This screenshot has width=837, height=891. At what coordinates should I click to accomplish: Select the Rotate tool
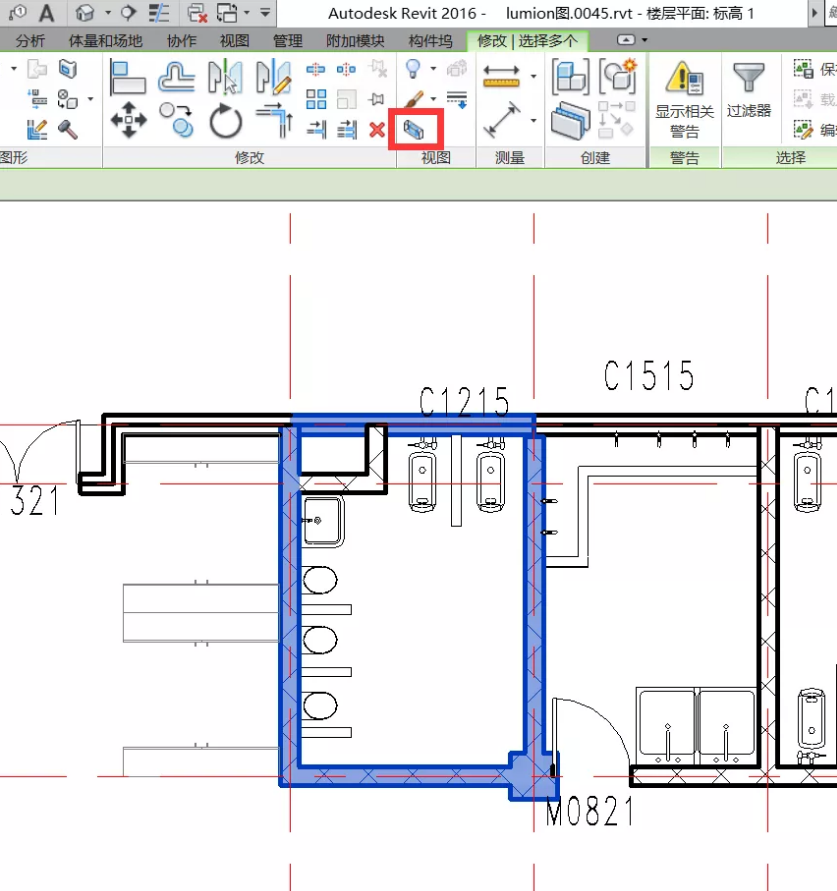[x=226, y=121]
